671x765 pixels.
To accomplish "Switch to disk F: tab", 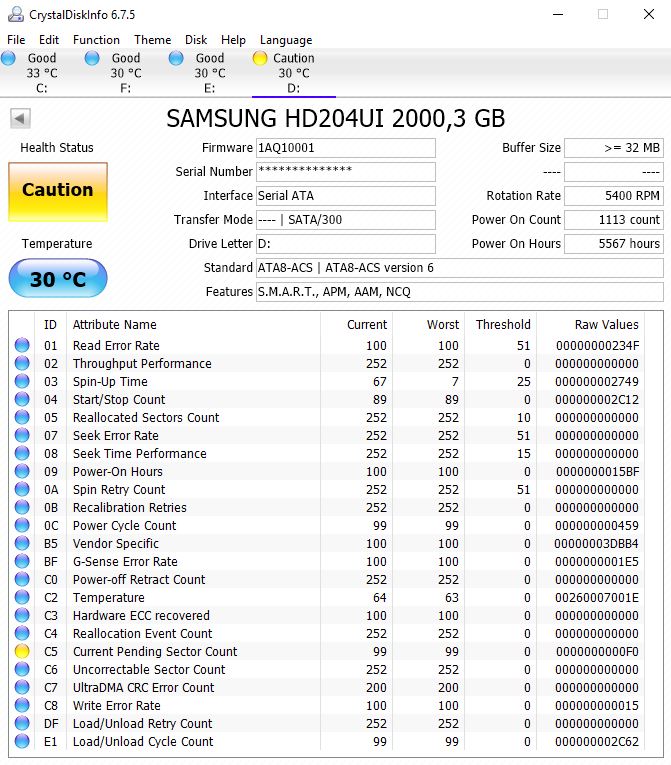I will tap(126, 73).
